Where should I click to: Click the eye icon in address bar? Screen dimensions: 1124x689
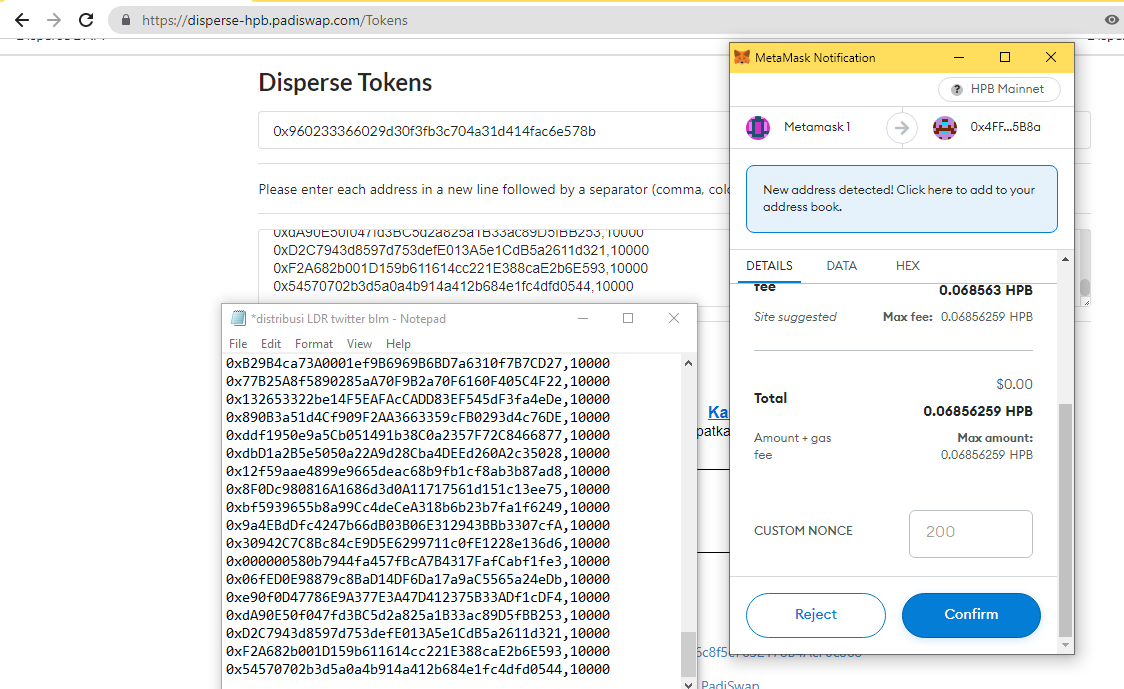point(1111,20)
